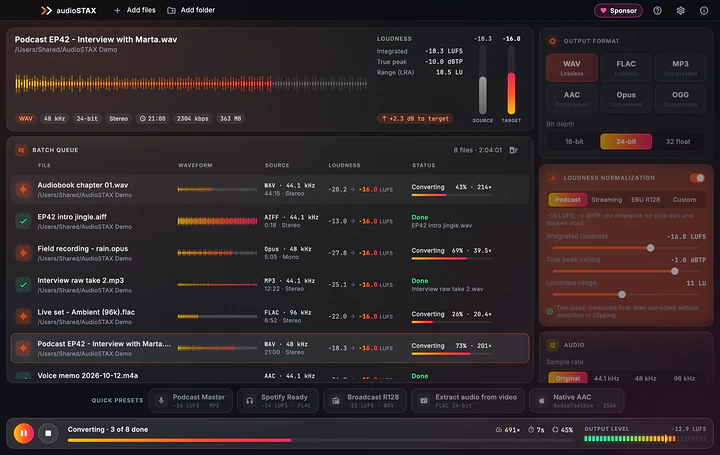Click the headphones icon on Spotify Ready preset
The image size is (720, 455).
click(249, 400)
